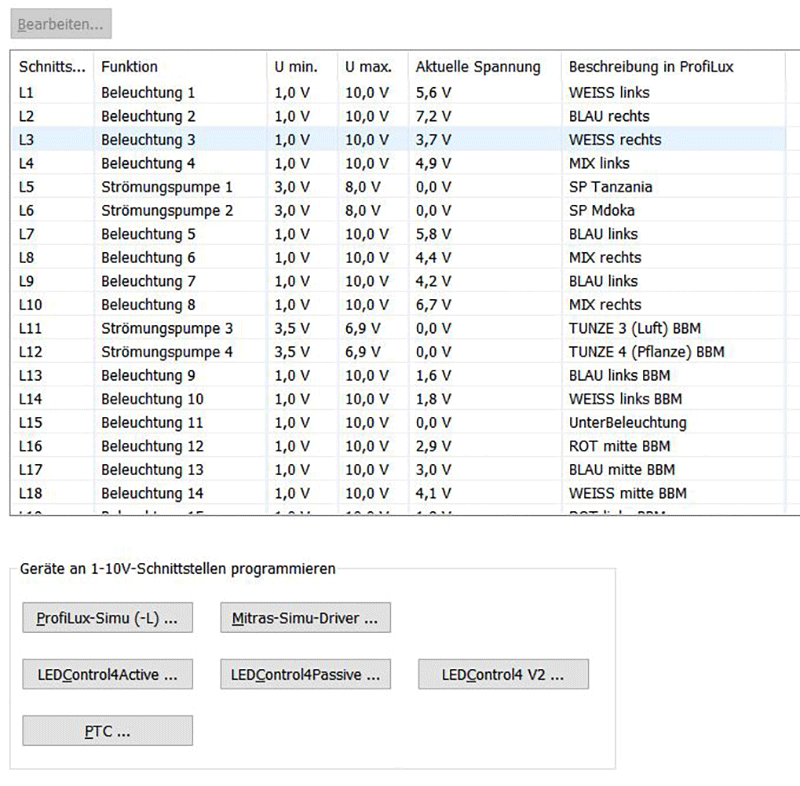The height and width of the screenshot is (786, 800).
Task: Sort by Beschreibung in ProfiLux header
Action: (x=650, y=67)
